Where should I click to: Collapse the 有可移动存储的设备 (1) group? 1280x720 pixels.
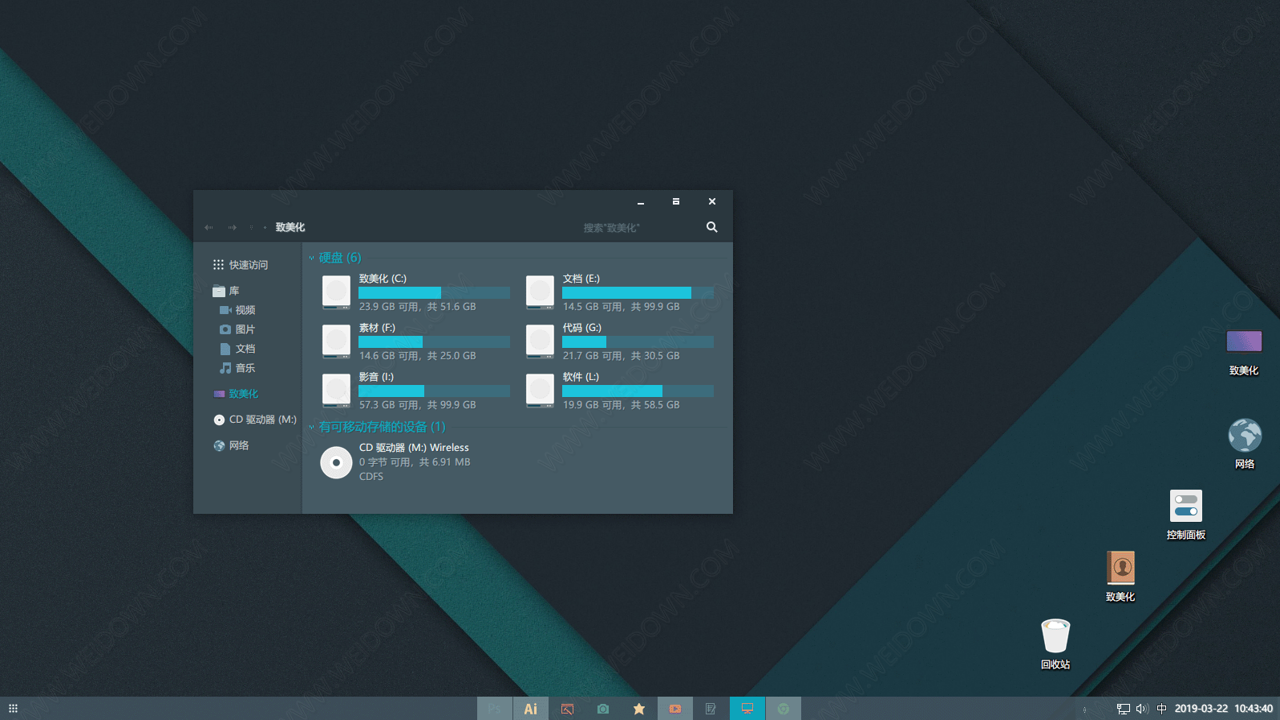click(x=311, y=427)
